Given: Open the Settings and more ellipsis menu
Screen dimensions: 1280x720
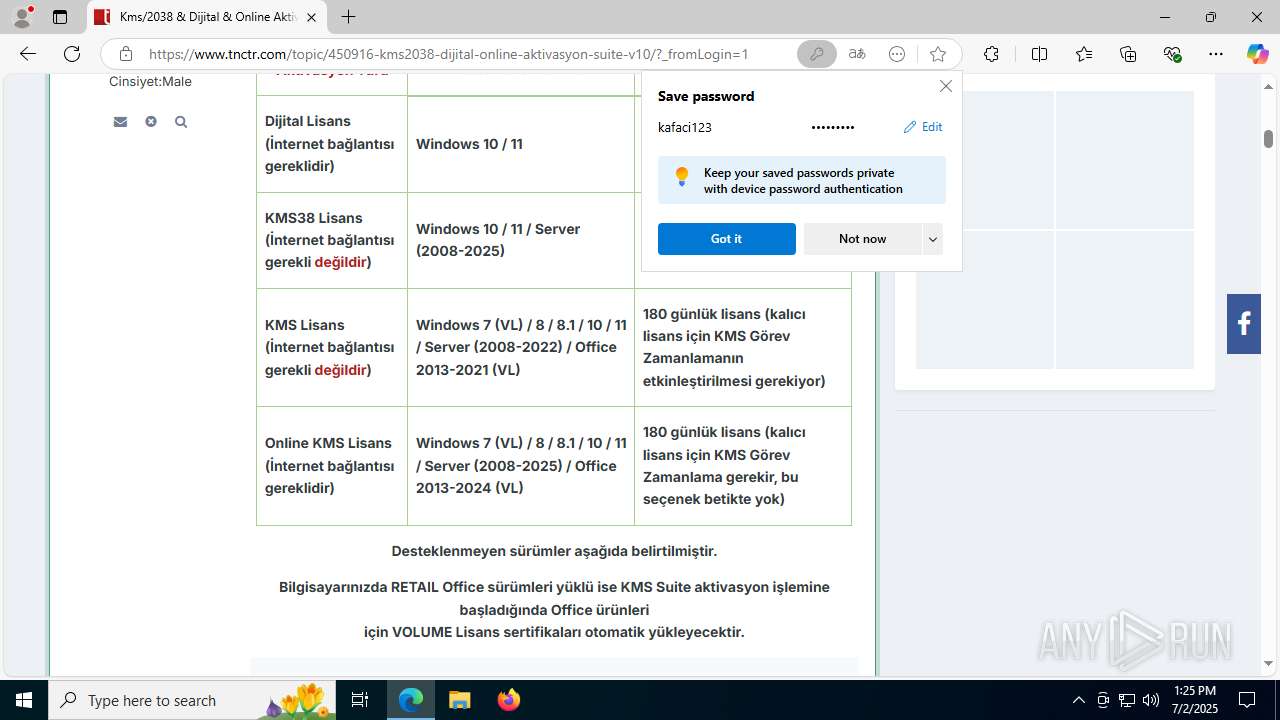Looking at the screenshot, I should point(1216,54).
